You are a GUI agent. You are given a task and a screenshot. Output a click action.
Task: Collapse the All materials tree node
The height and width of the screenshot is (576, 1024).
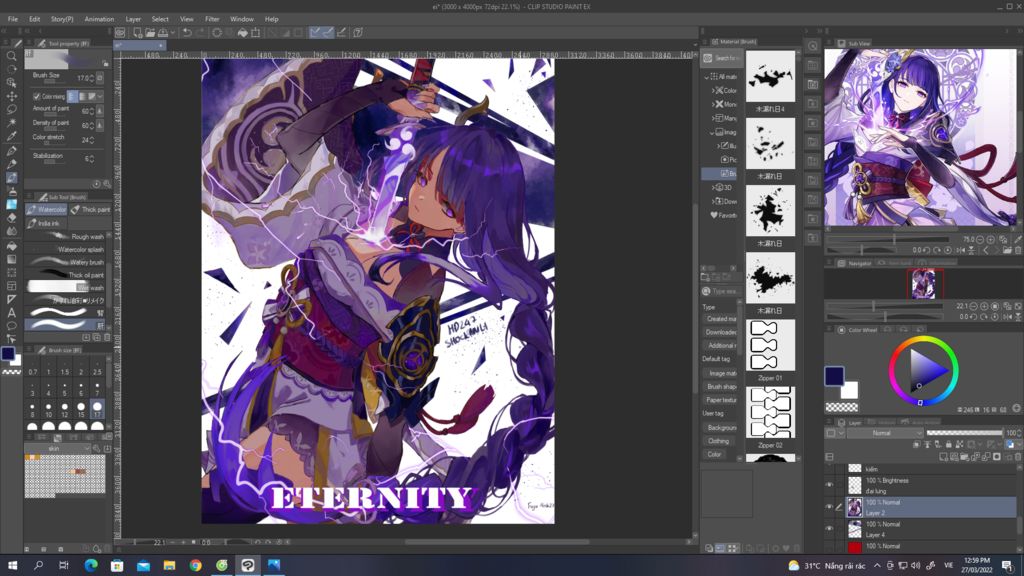(707, 76)
